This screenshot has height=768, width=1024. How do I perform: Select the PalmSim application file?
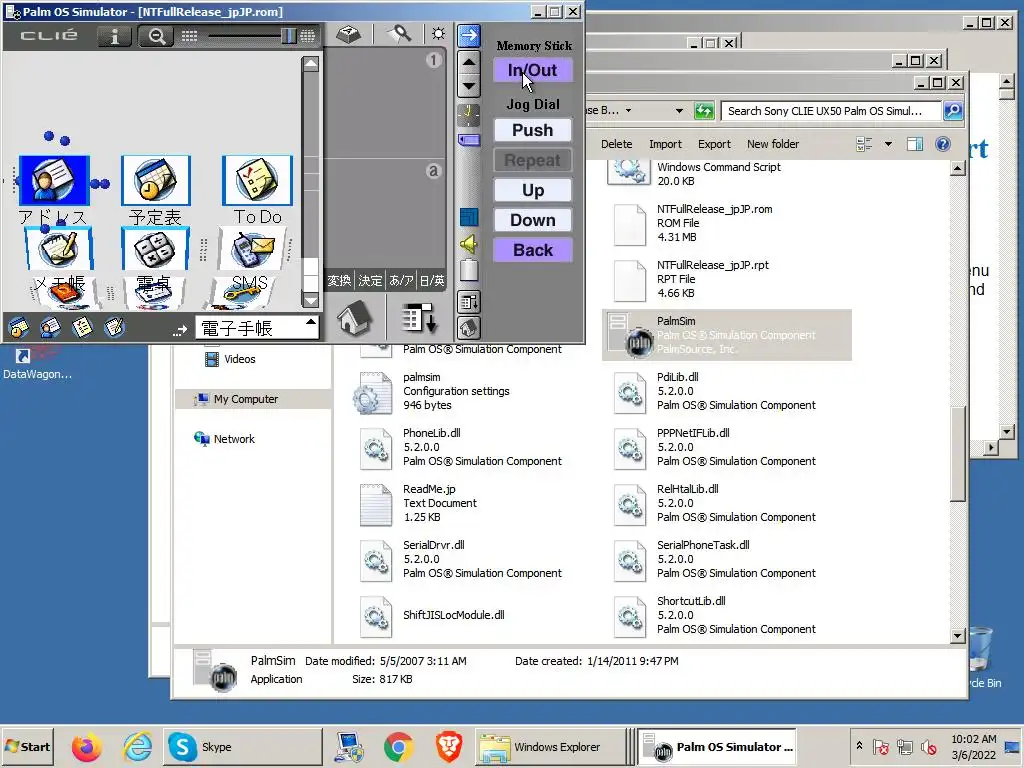tap(726, 335)
